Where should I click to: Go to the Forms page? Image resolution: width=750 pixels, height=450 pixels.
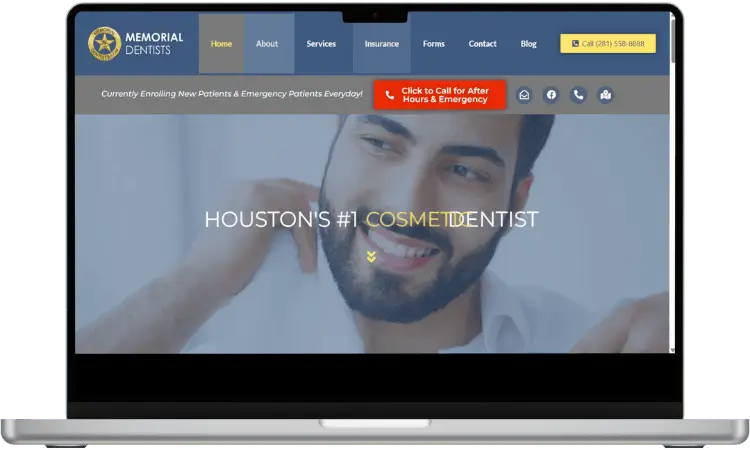coord(433,44)
